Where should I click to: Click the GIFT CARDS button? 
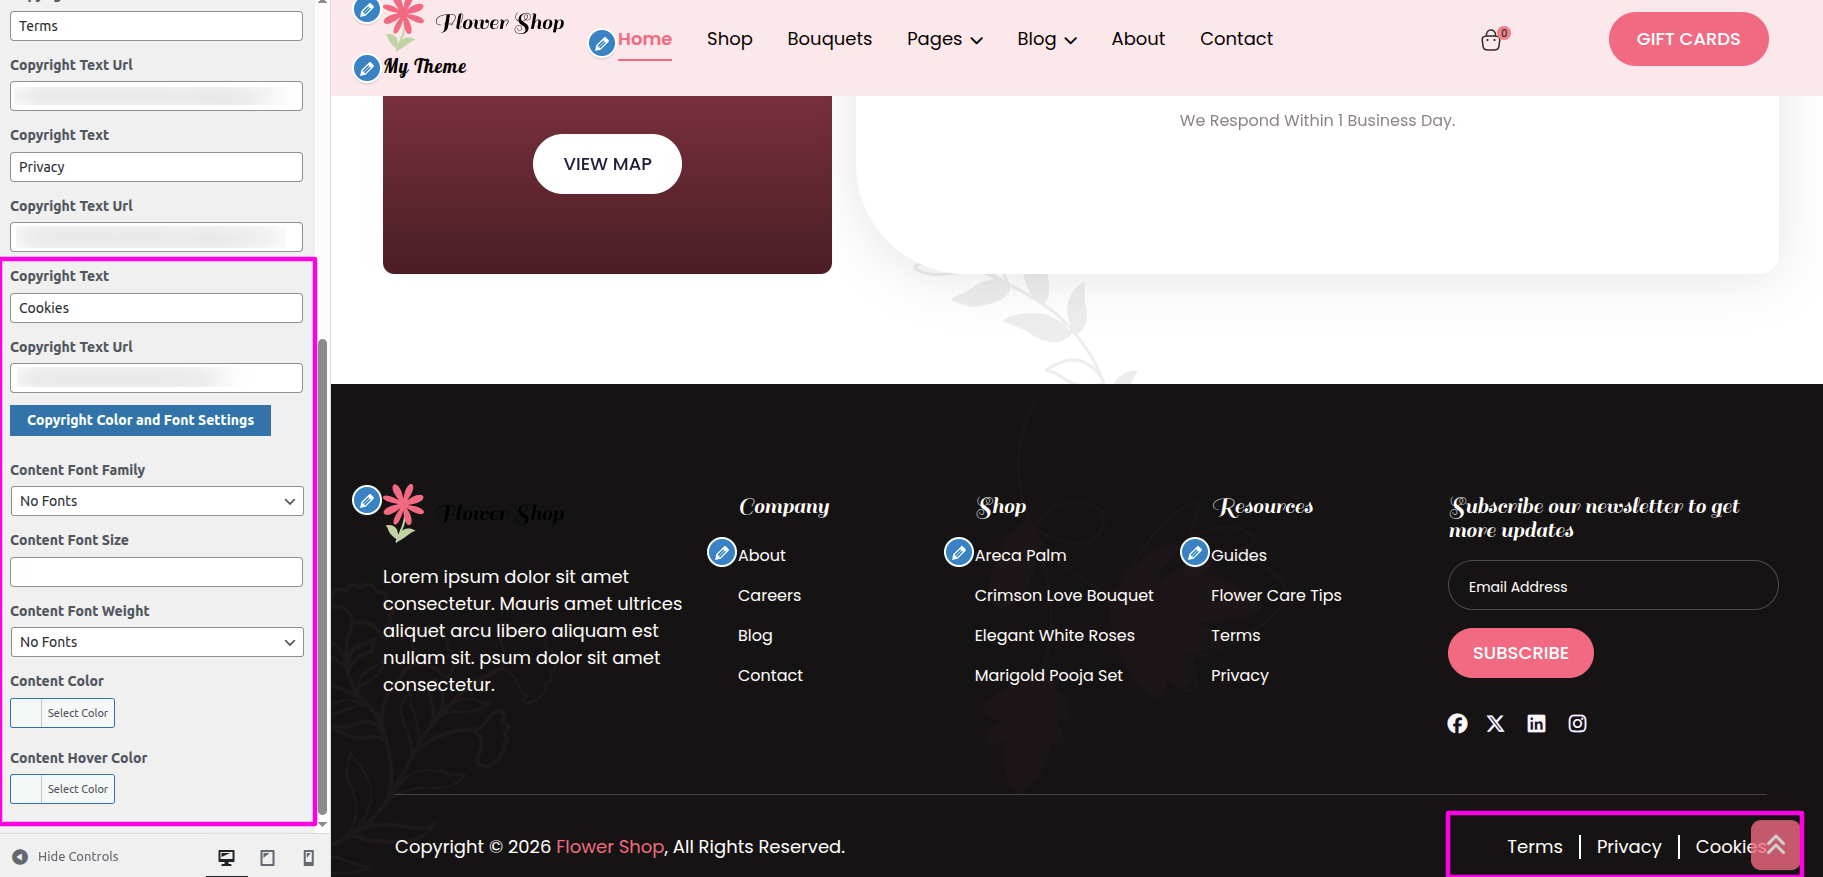pos(1687,39)
